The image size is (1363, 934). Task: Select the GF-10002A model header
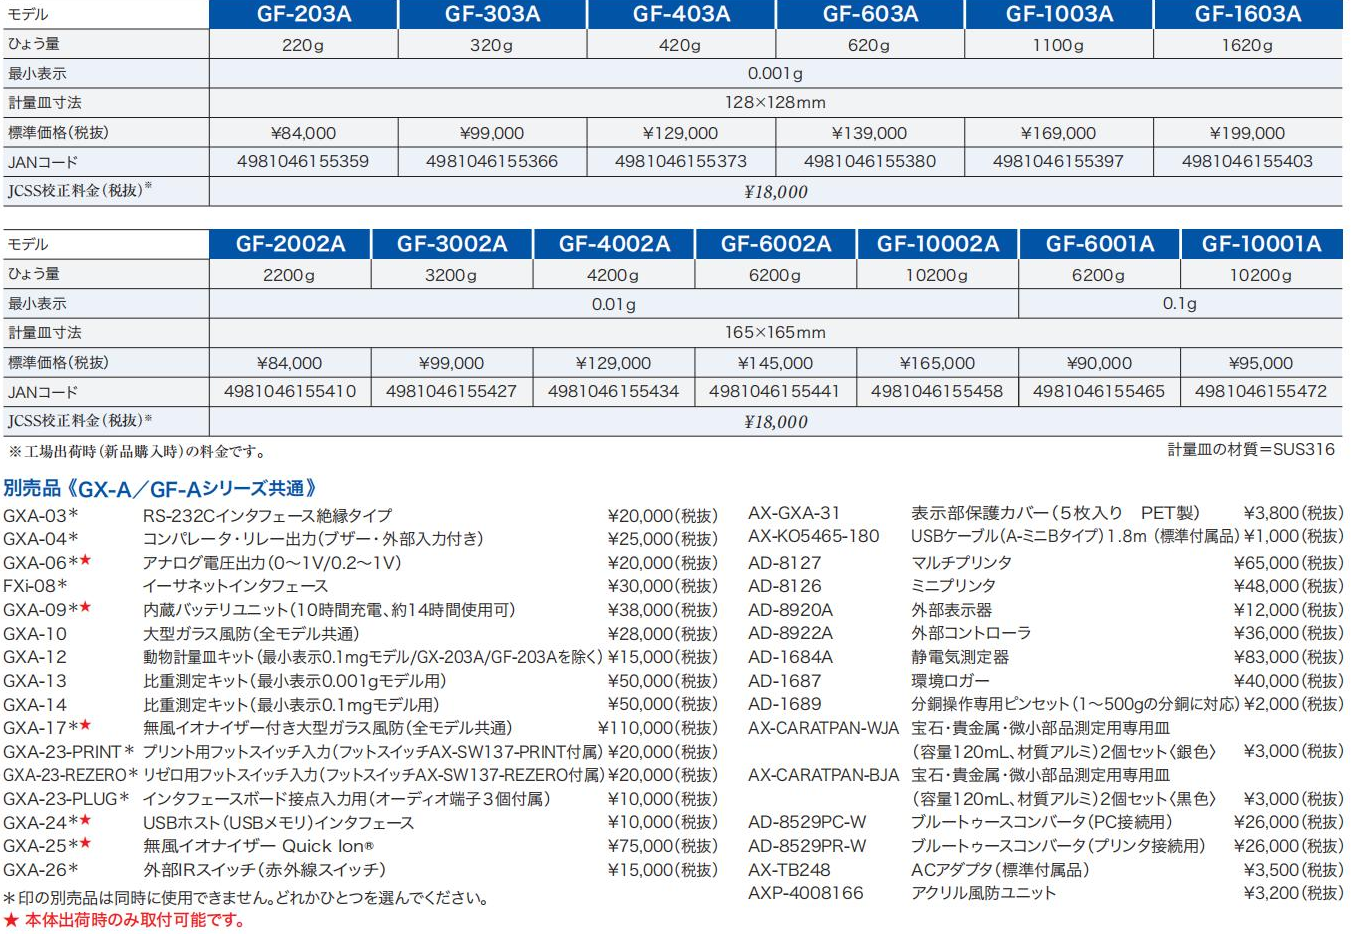click(x=938, y=244)
